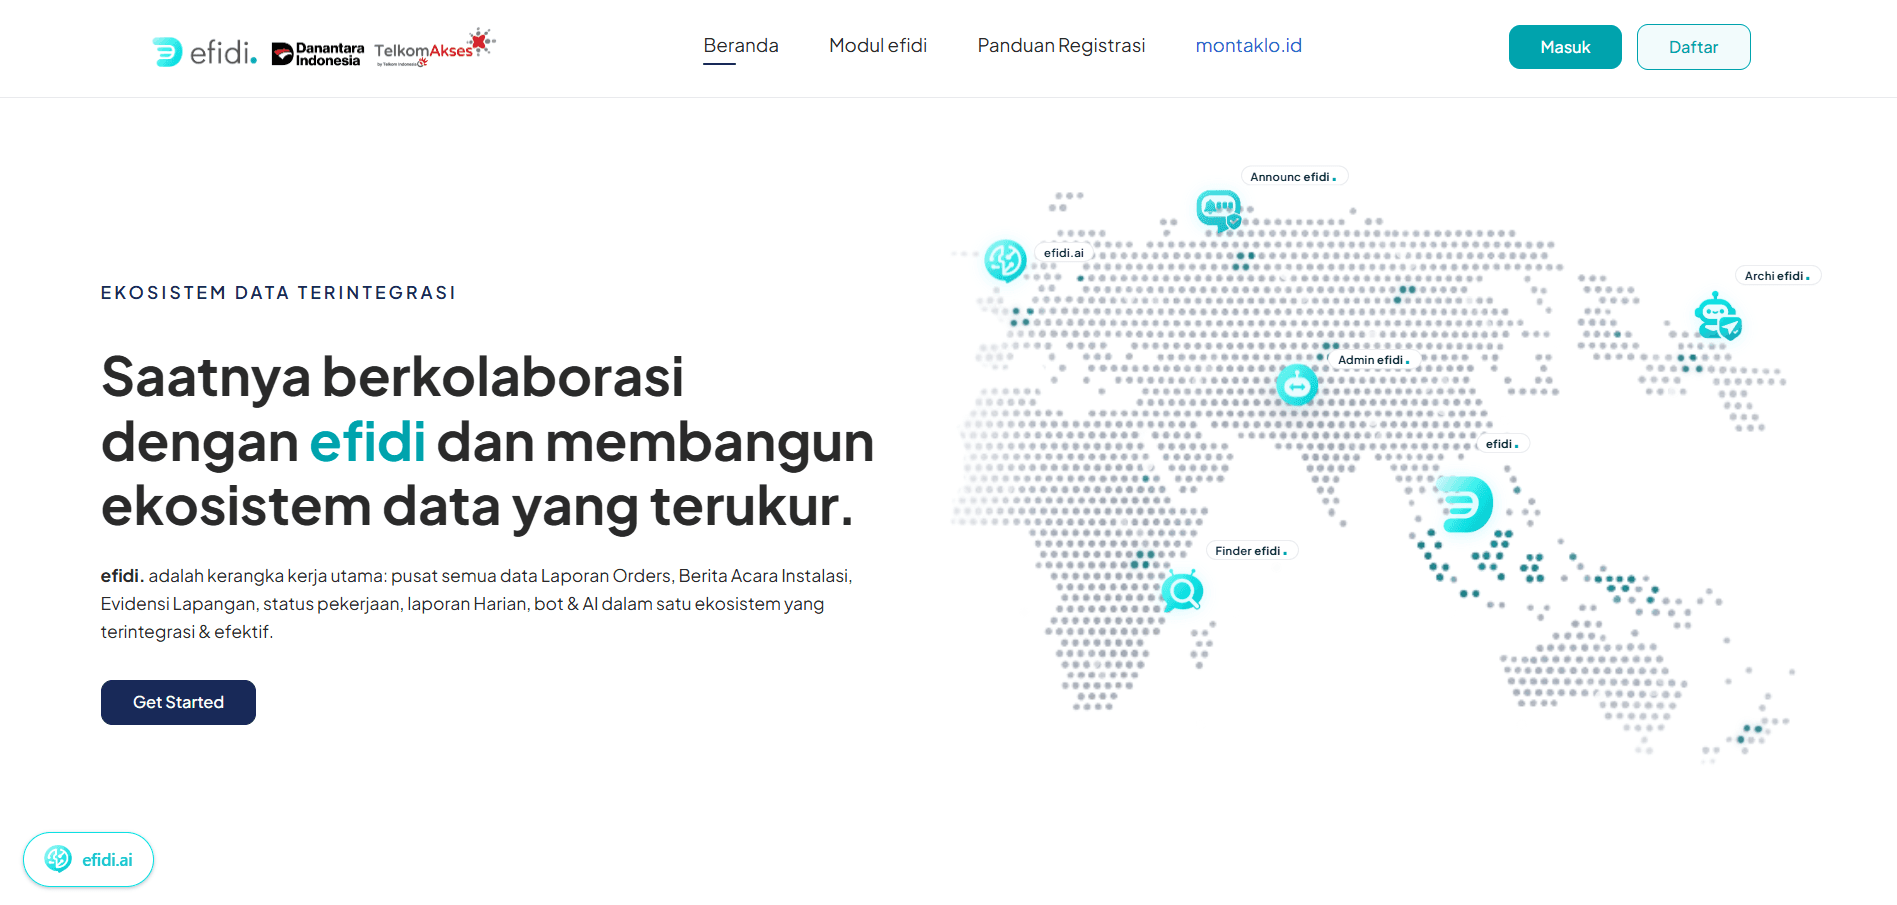Click the teal efidi word in headline
This screenshot has height=905, width=1897.
click(x=367, y=441)
